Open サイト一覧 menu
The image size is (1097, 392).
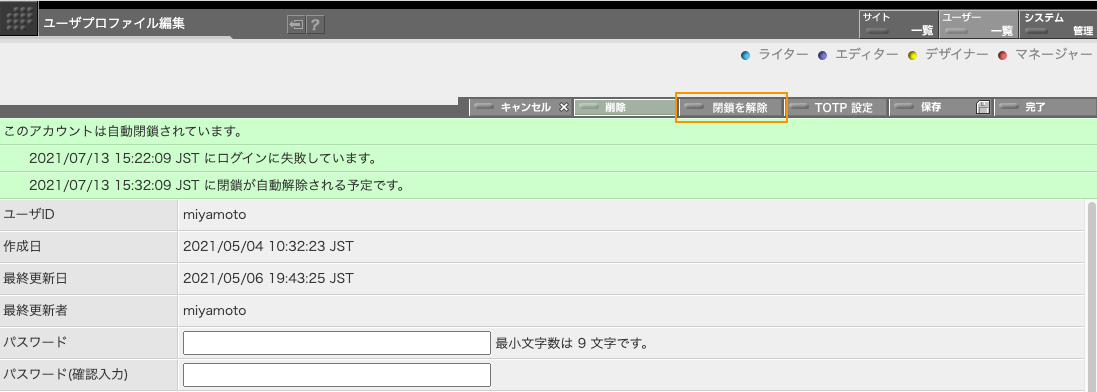(x=898, y=24)
